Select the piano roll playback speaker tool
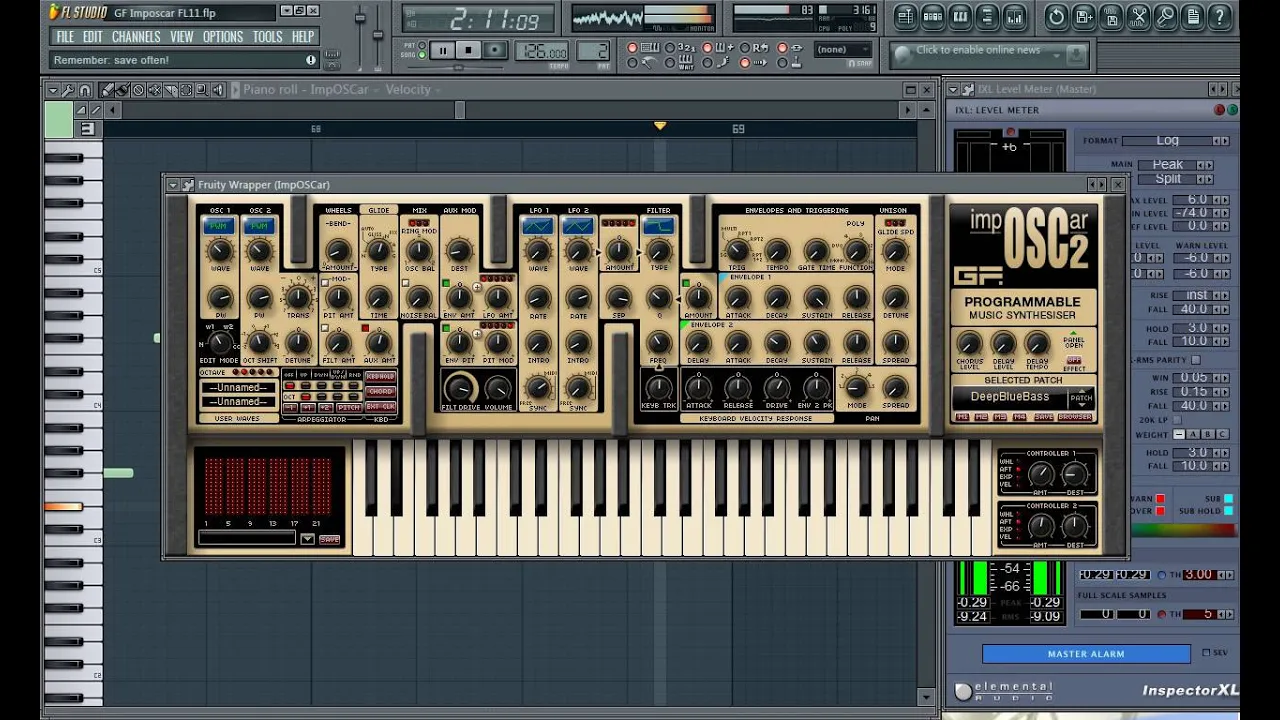 tap(217, 90)
